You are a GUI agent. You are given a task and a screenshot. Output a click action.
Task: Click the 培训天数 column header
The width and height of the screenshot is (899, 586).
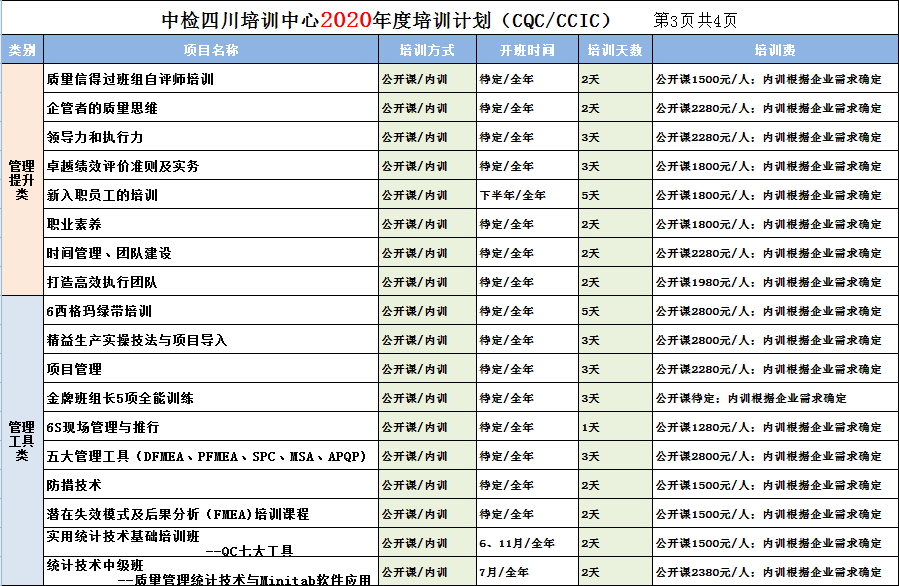(614, 49)
